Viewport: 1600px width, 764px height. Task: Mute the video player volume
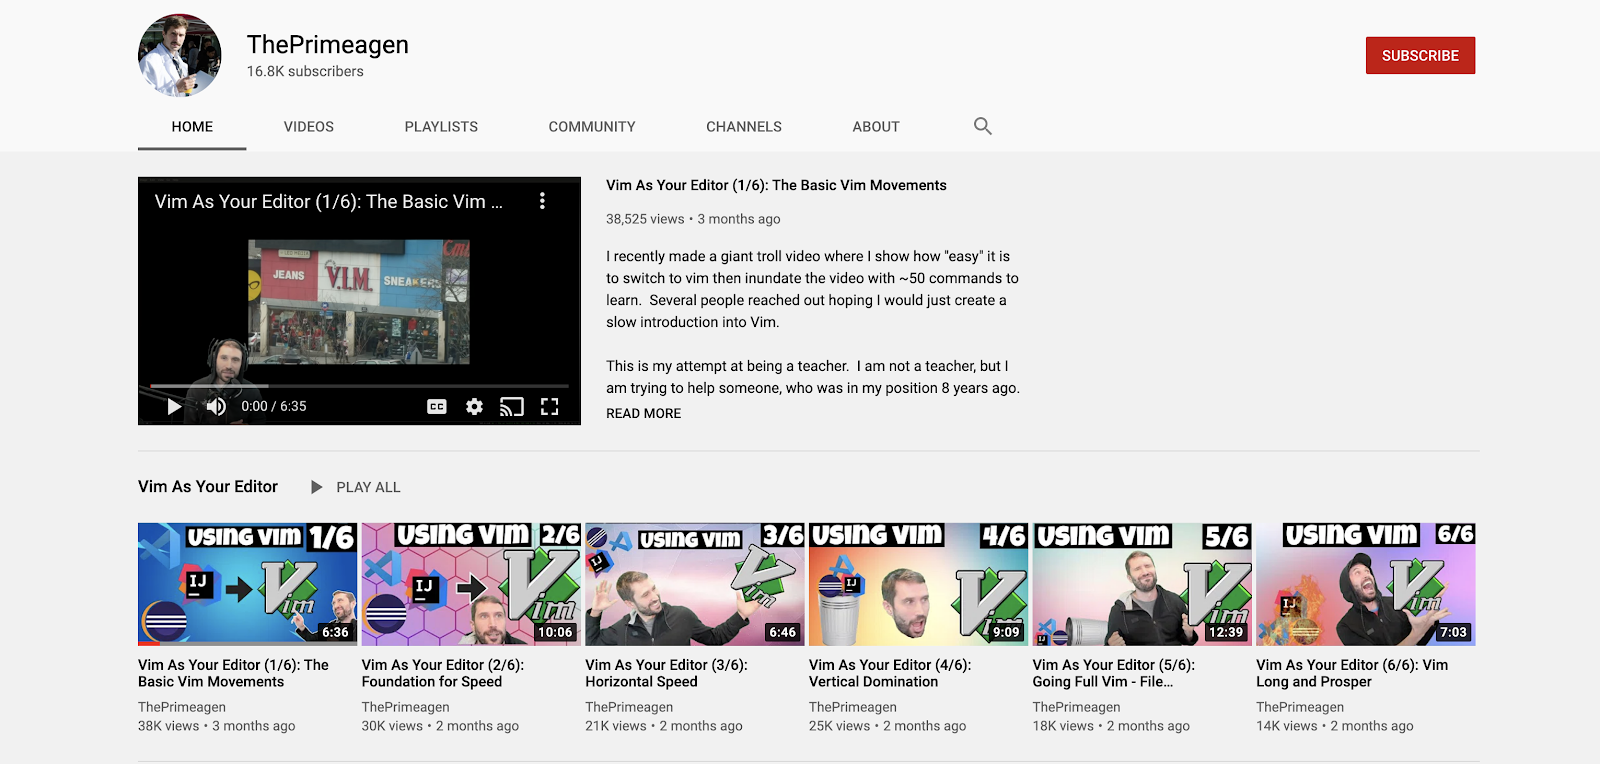[x=216, y=406]
